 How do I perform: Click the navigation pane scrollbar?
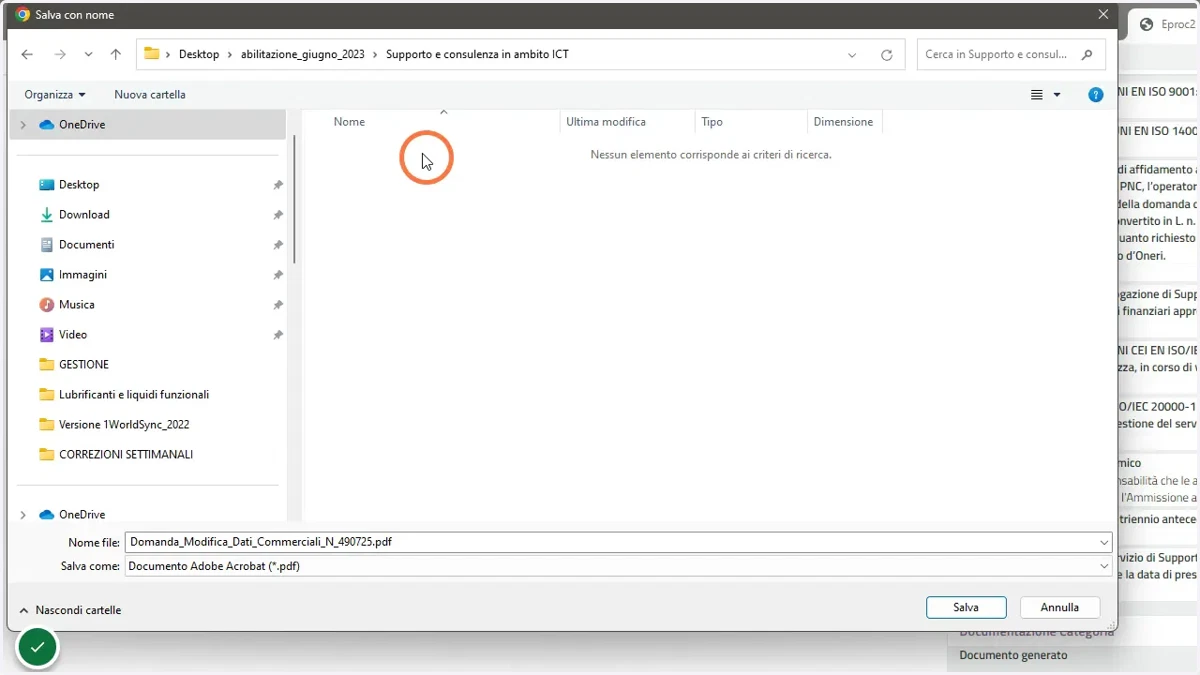click(294, 200)
